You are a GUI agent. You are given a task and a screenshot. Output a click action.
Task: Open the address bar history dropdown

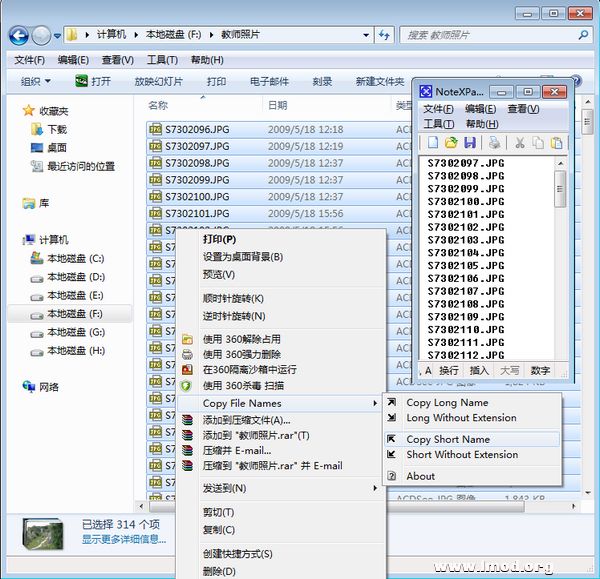coord(366,35)
